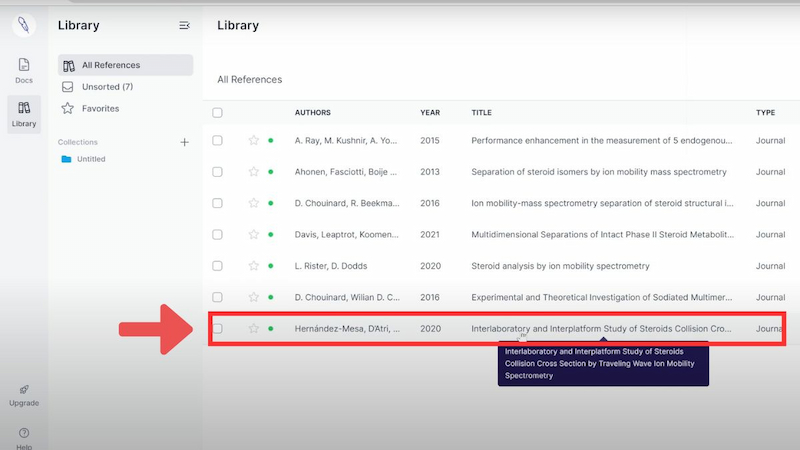Select All References in library panel
The height and width of the screenshot is (450, 800).
click(x=126, y=65)
